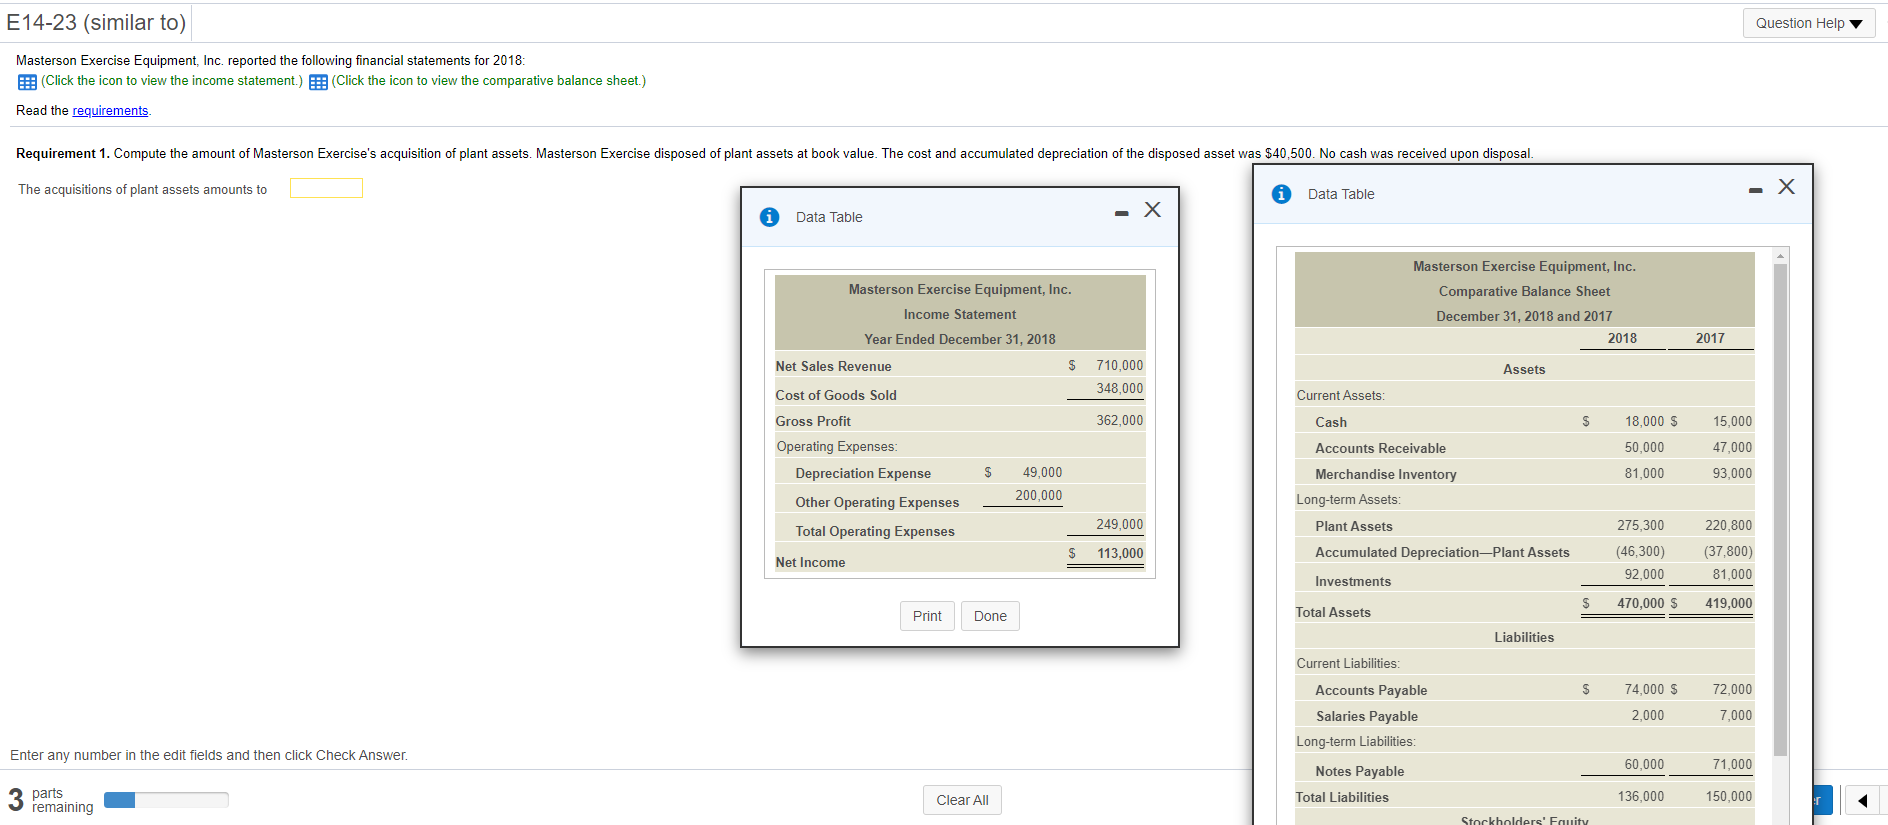Viewport: 1888px width, 825px height.
Task: Click the Clear All button
Action: [962, 800]
